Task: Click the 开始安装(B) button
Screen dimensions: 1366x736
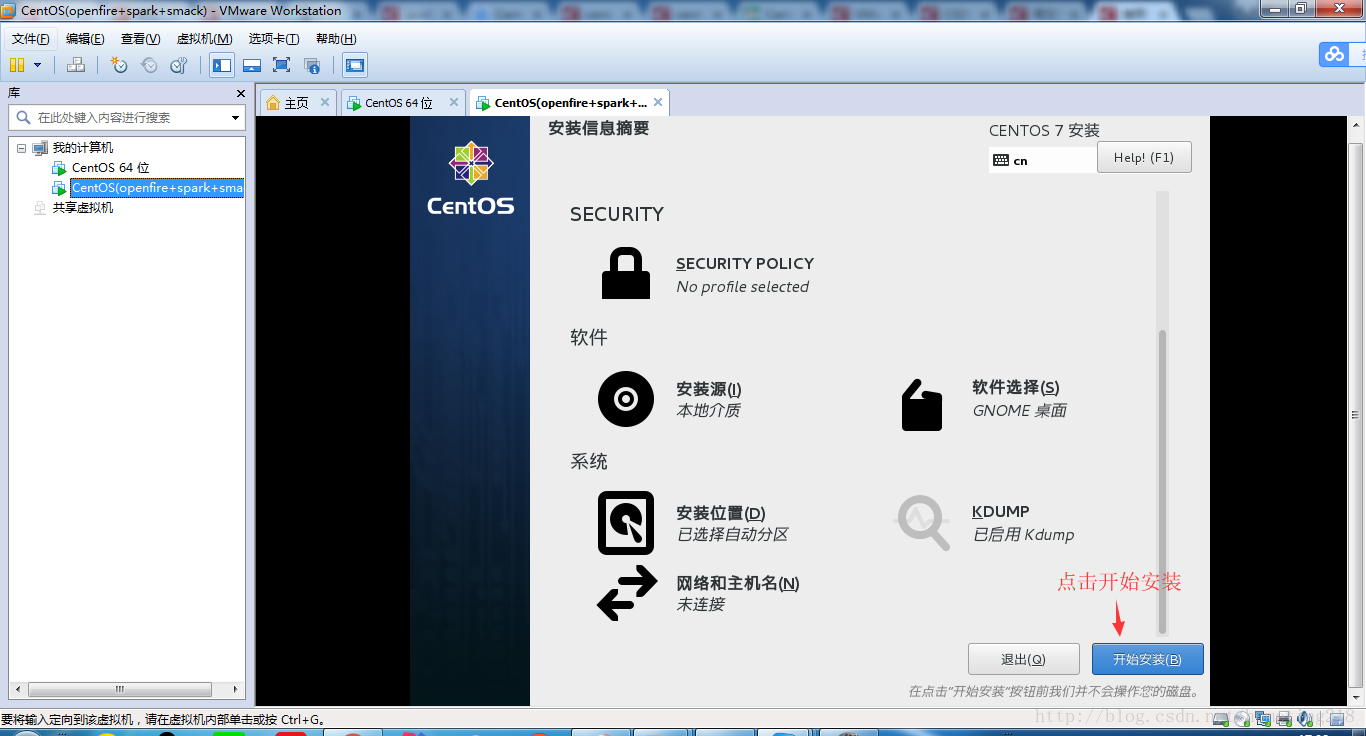Action: point(1147,659)
